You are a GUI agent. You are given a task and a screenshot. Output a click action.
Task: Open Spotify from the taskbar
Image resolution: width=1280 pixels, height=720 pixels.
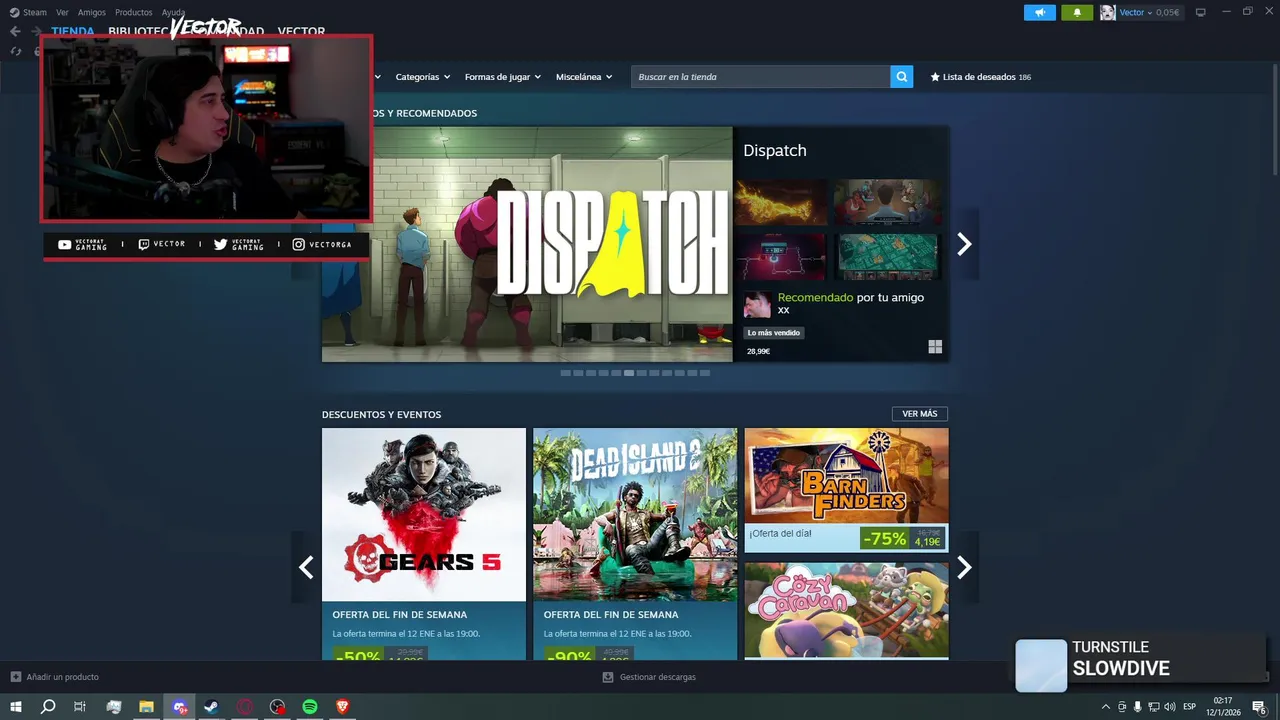click(x=310, y=707)
